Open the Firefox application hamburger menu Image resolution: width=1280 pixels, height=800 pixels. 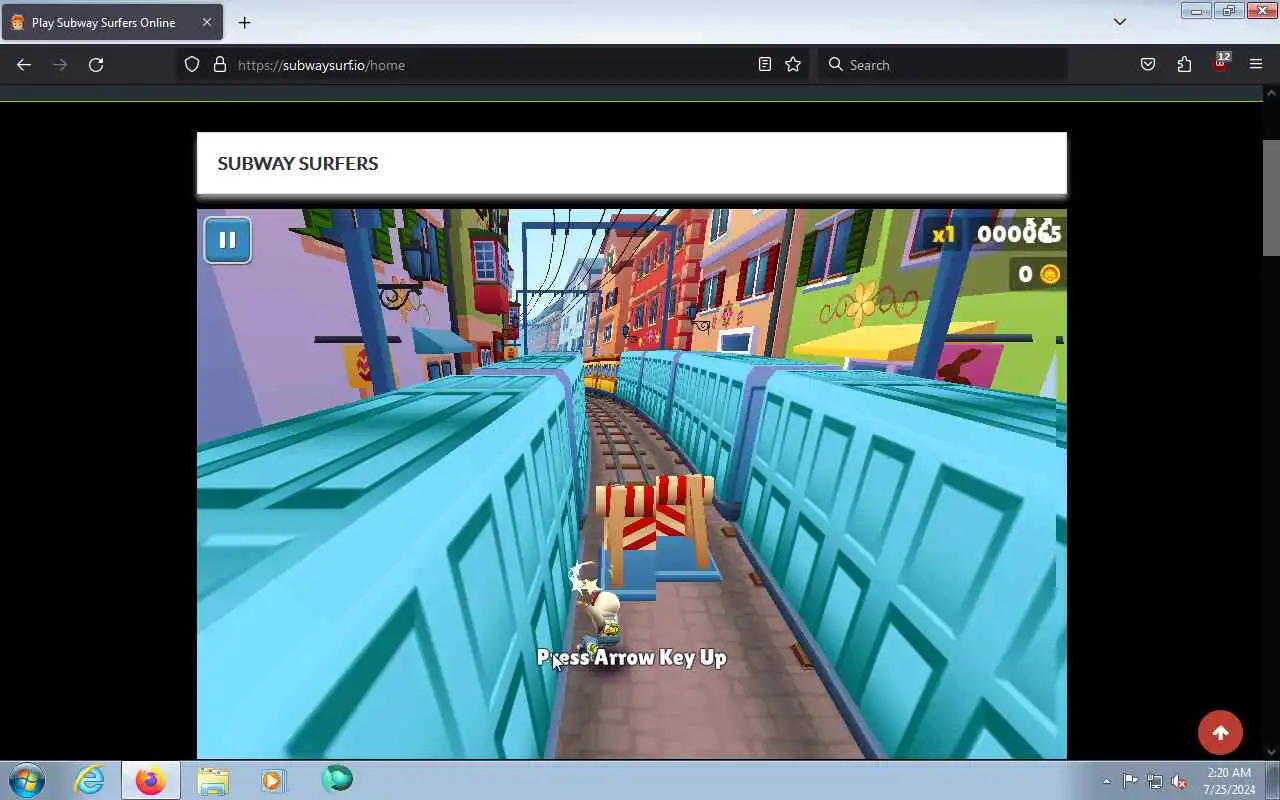tap(1256, 64)
